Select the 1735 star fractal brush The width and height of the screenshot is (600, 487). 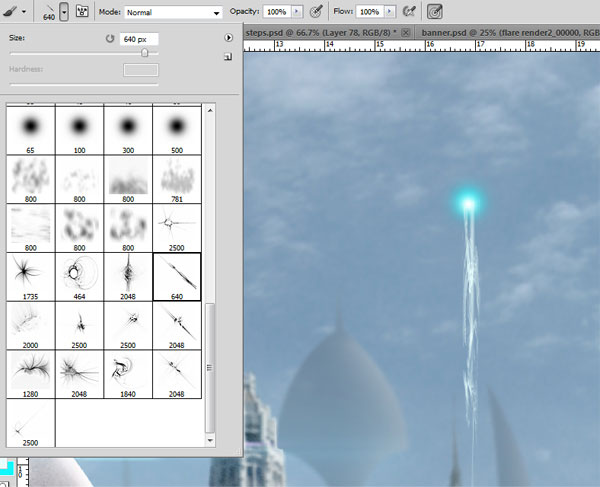31,277
